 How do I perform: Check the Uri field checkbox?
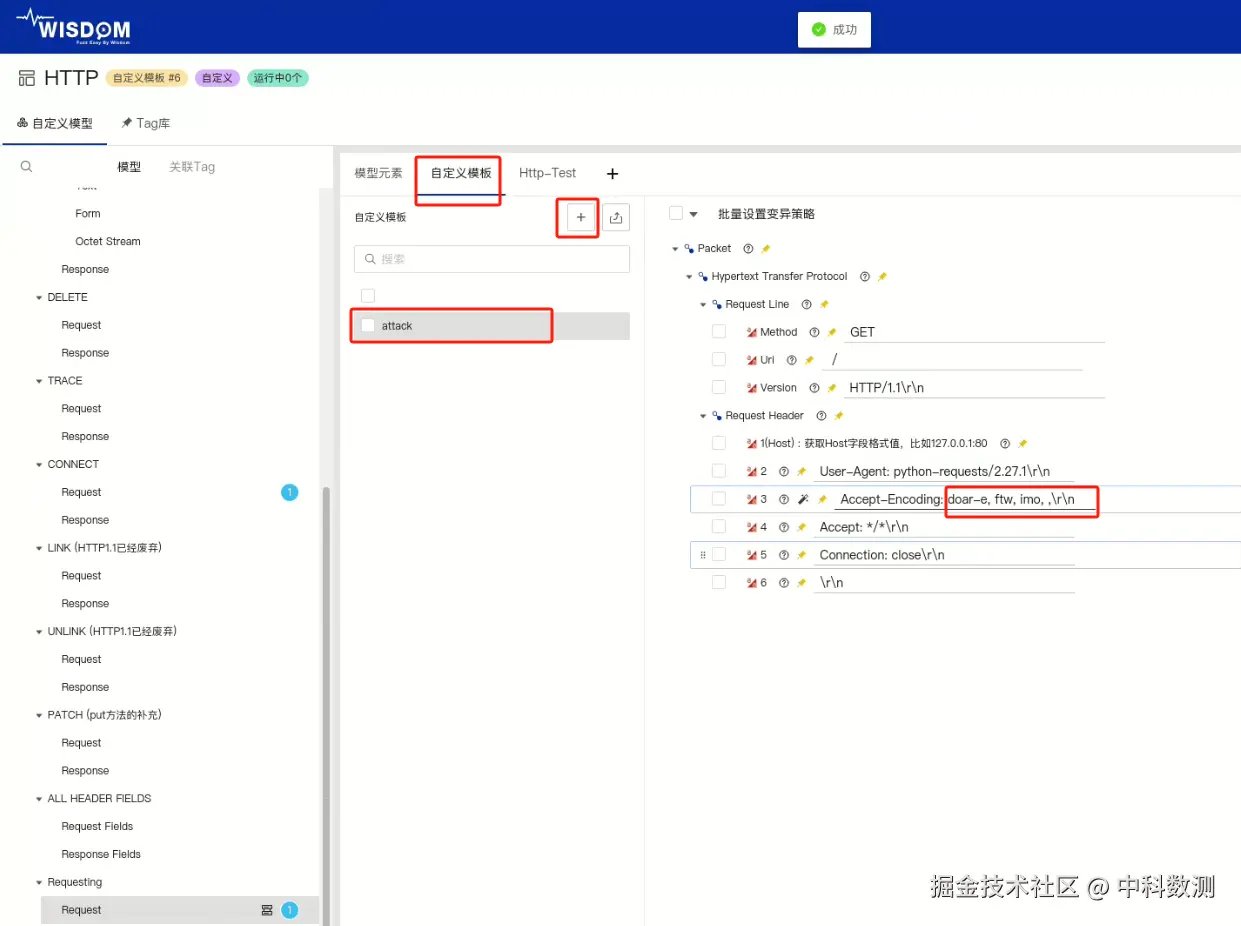(x=719, y=359)
